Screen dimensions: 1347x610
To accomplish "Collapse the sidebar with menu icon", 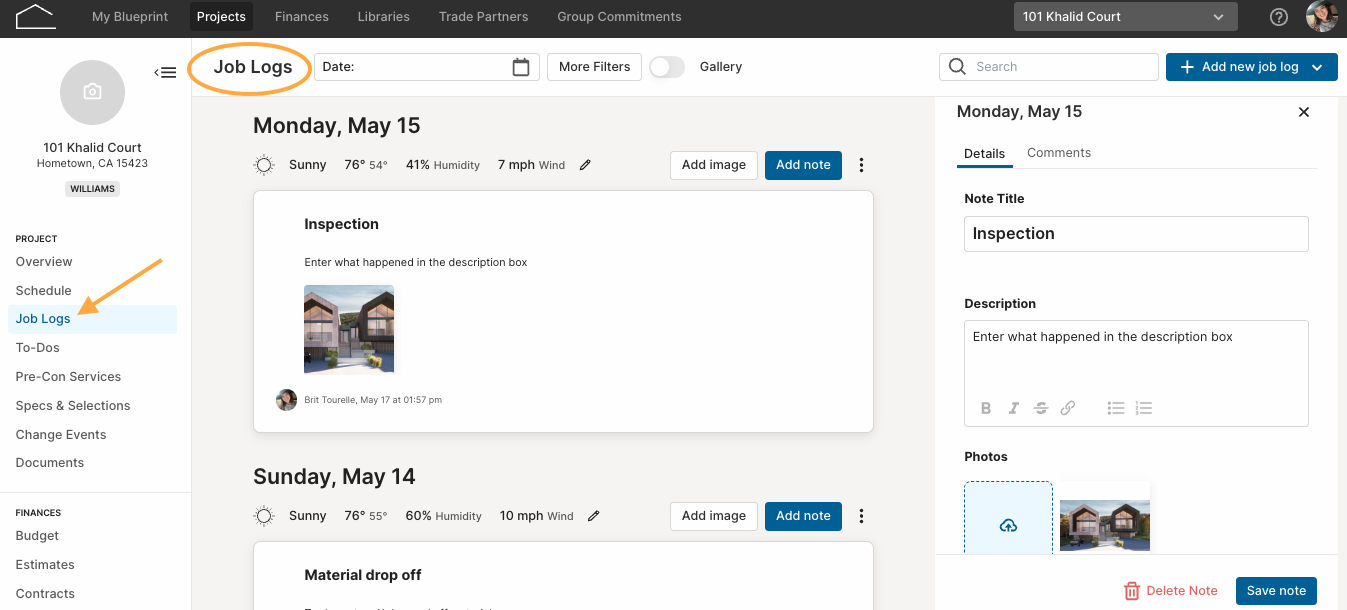I will click(165, 72).
